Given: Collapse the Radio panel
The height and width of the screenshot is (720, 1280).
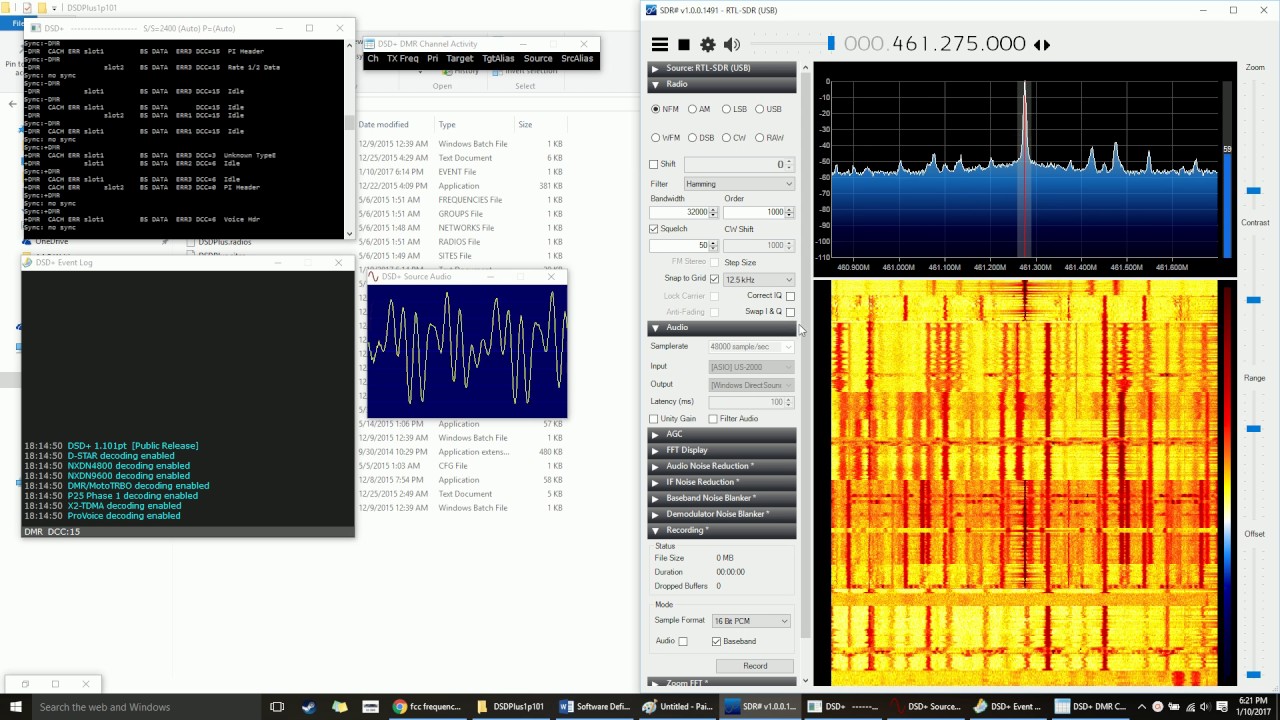Looking at the screenshot, I should coord(722,84).
